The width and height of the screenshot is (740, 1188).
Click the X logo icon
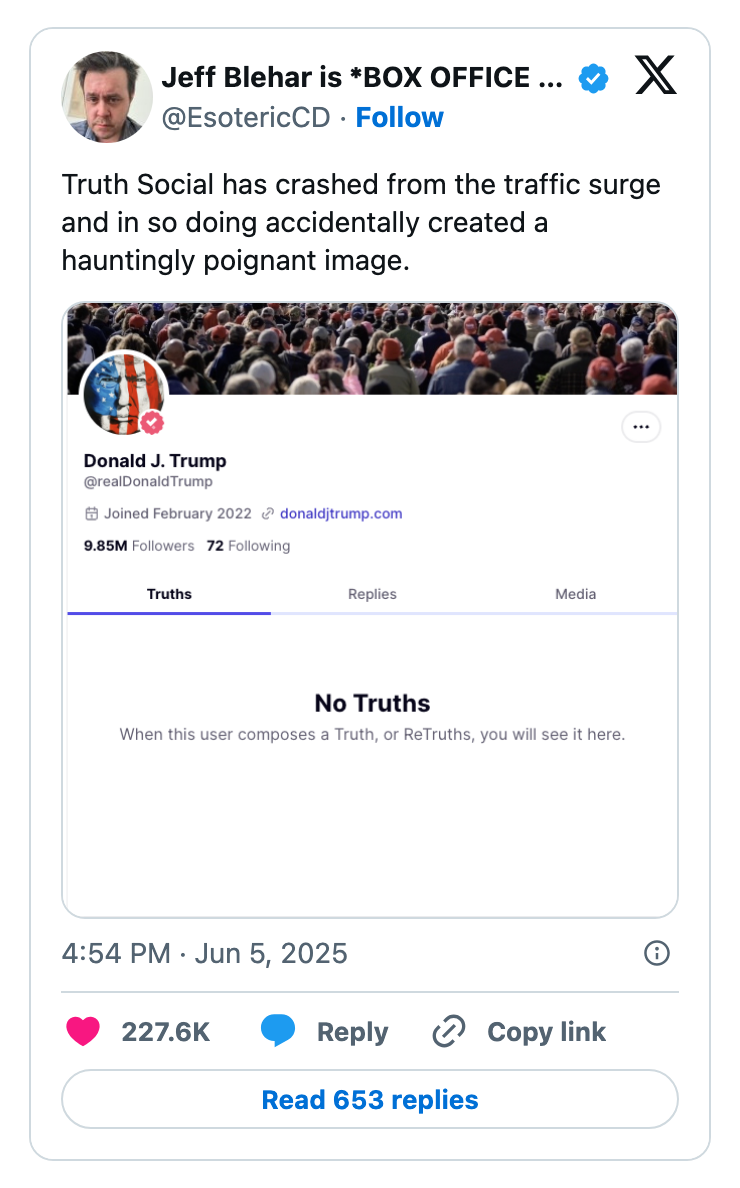656,77
